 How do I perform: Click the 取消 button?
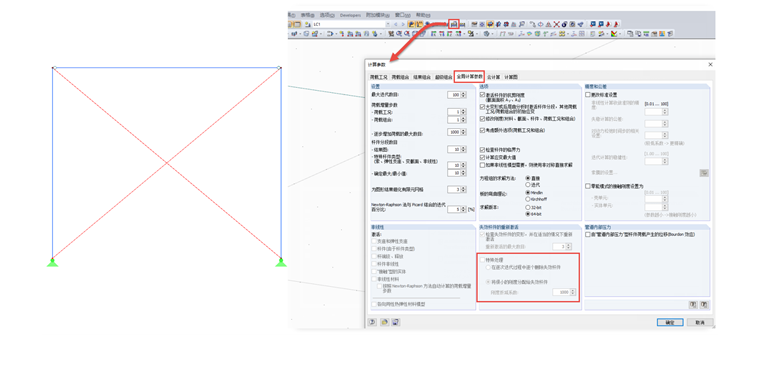[699, 322]
